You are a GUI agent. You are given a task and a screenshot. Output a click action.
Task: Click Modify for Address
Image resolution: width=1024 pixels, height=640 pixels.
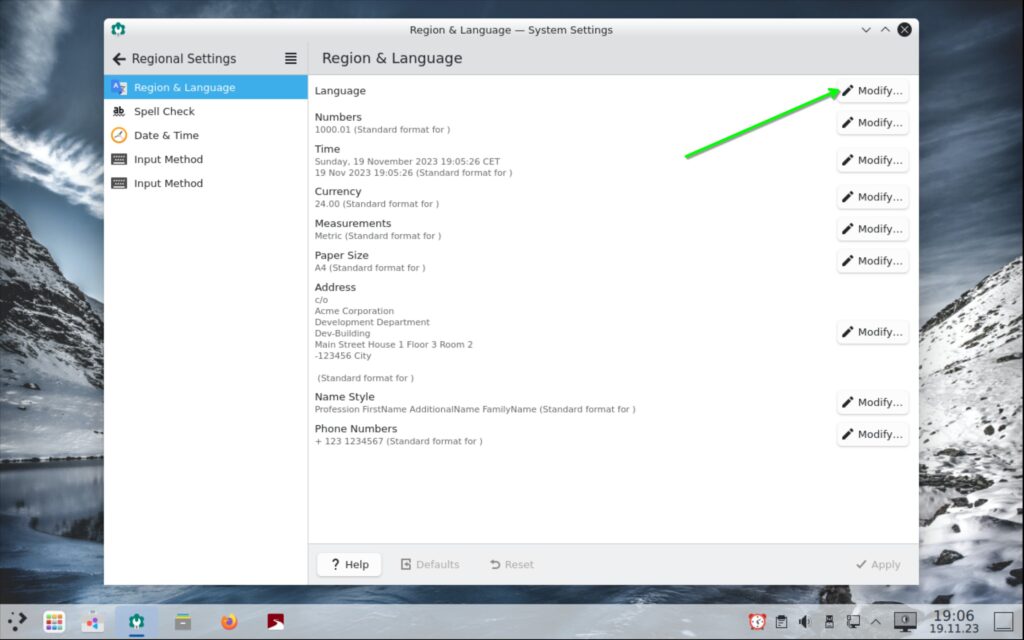pyautogui.click(x=872, y=332)
